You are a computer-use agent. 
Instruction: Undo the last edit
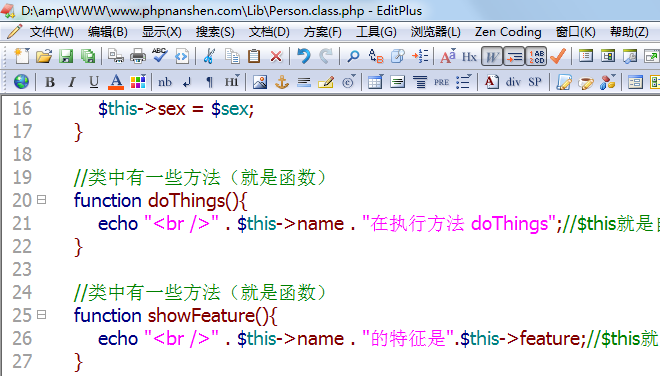[303, 56]
